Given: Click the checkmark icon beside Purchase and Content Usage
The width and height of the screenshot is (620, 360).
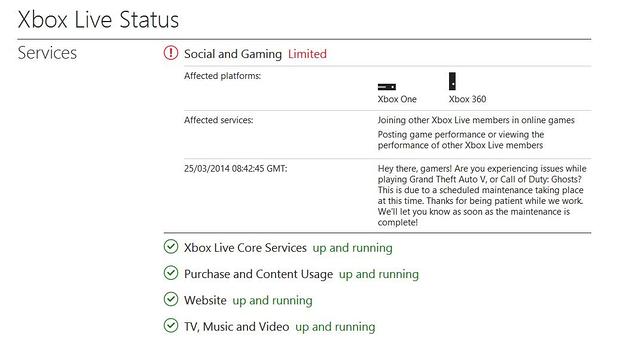Looking at the screenshot, I should 171,273.
